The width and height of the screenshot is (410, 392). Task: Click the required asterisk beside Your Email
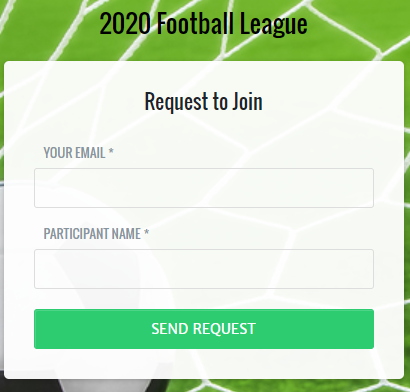point(111,152)
